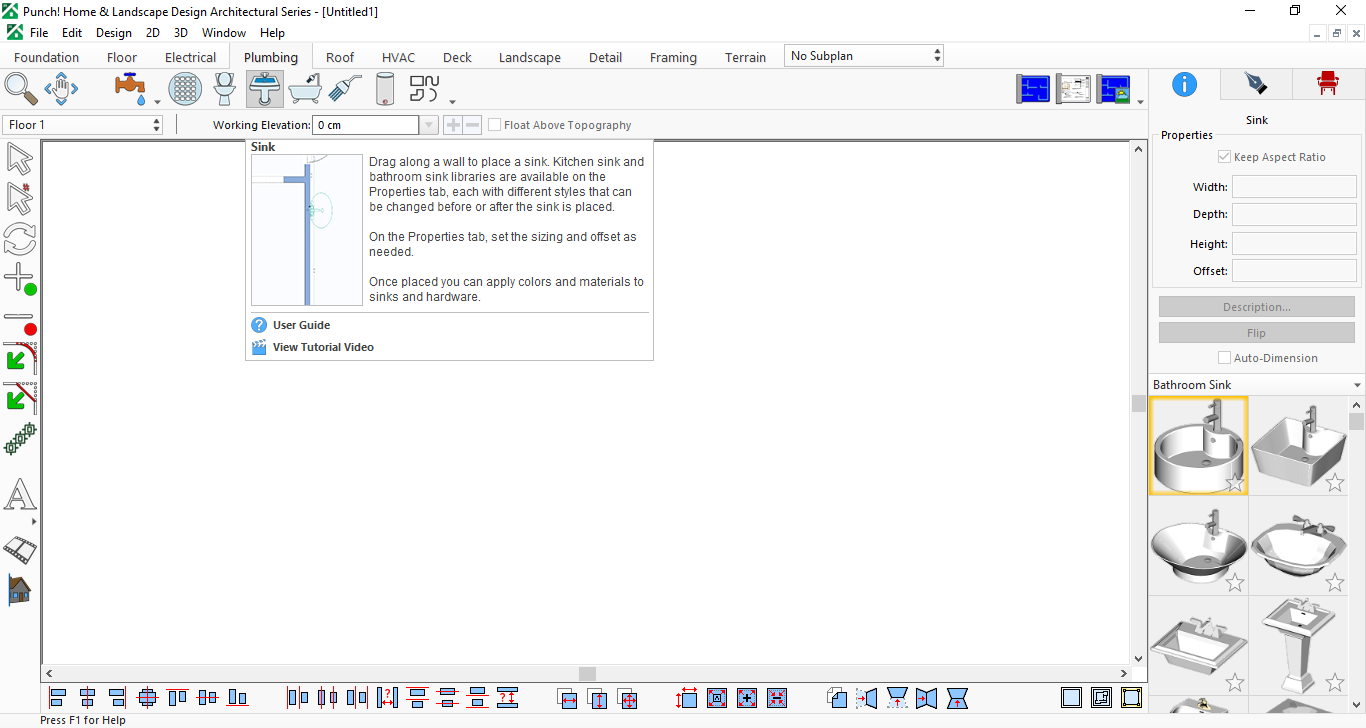Choose the Text tool
Screen dimensions: 1366x728
click(x=20, y=495)
